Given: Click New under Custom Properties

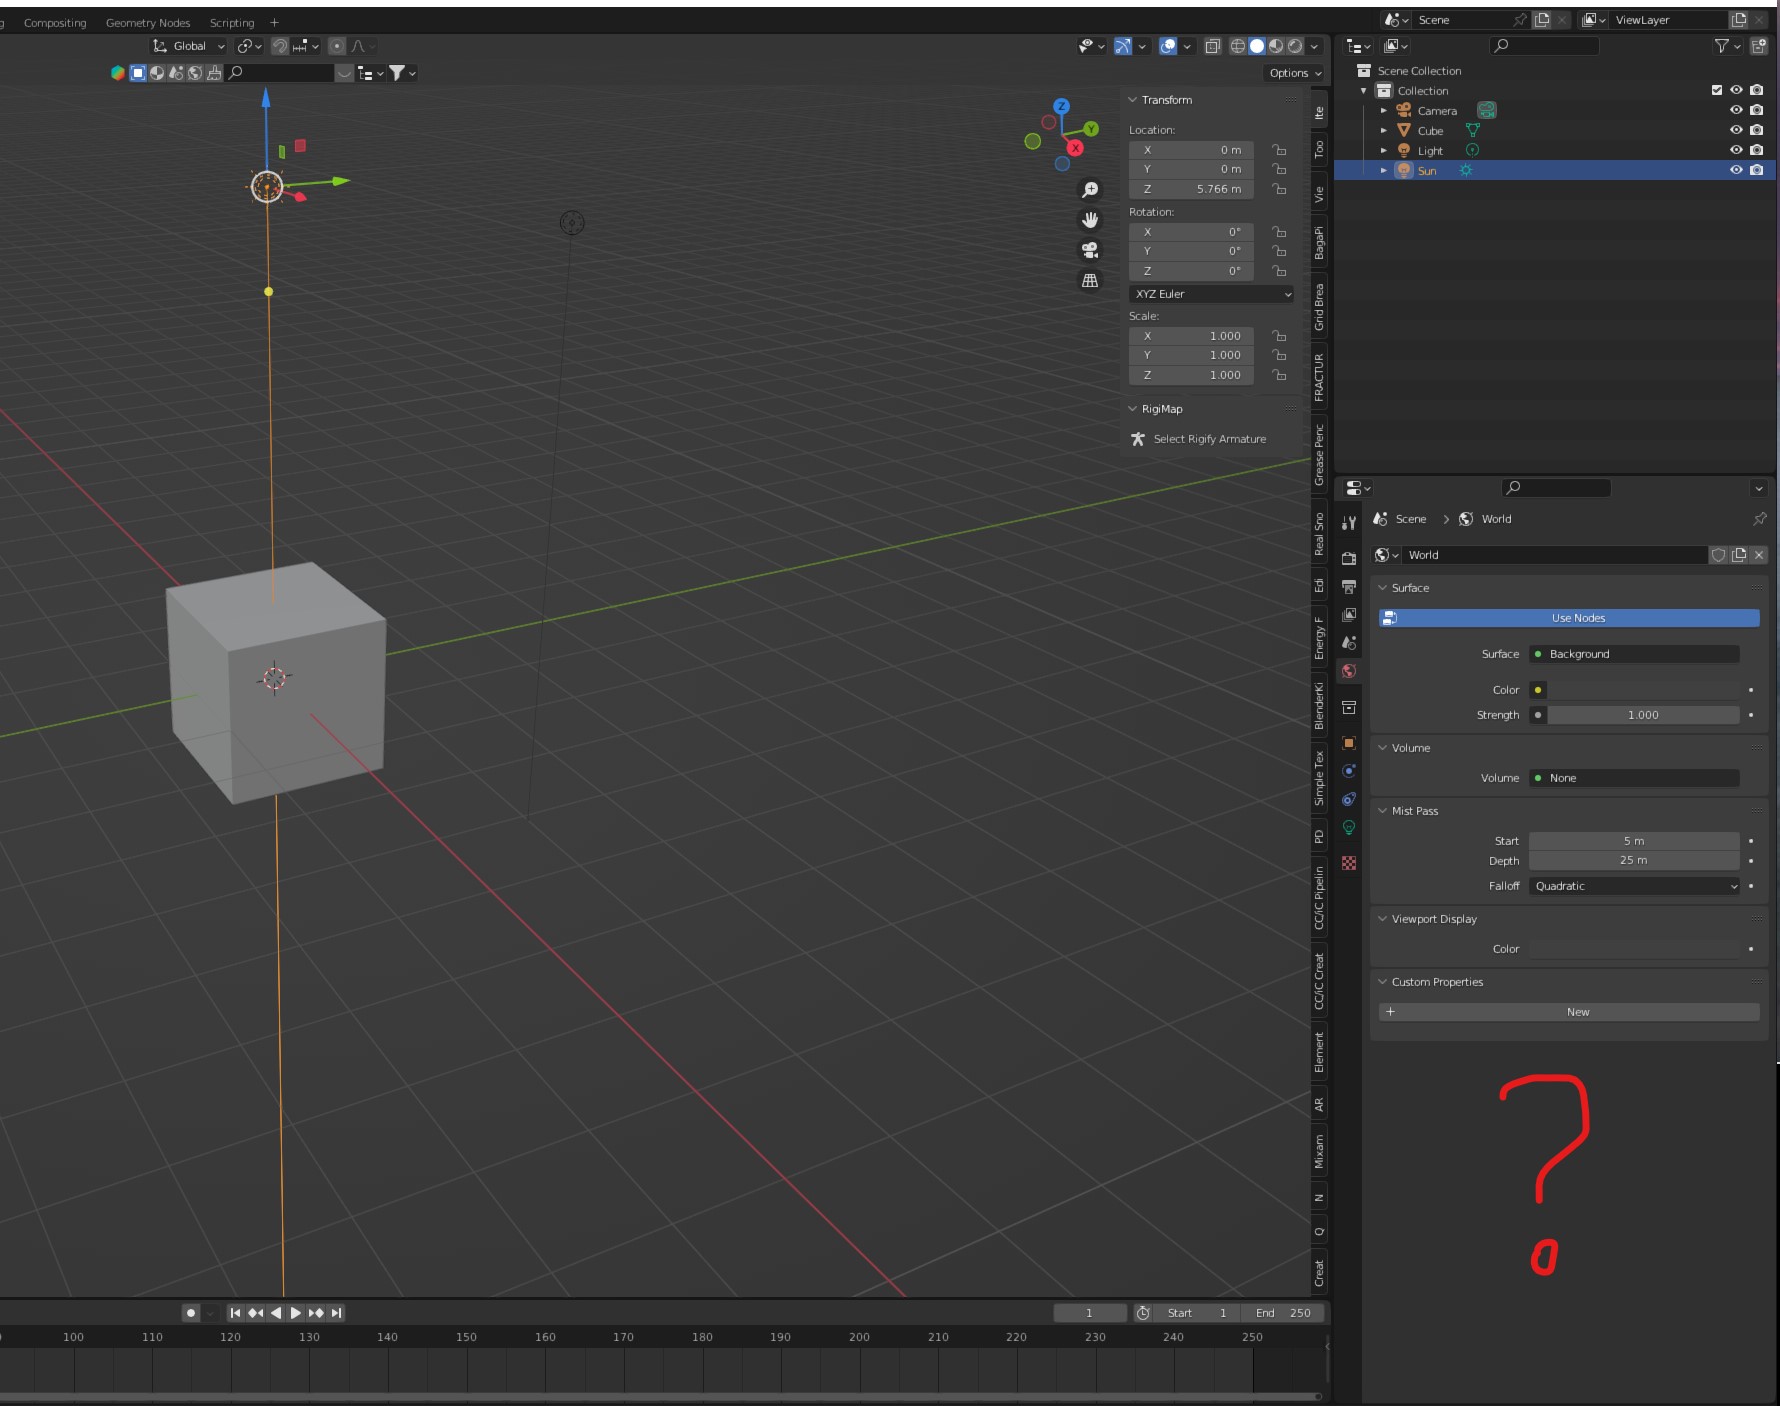Looking at the screenshot, I should point(1569,1012).
